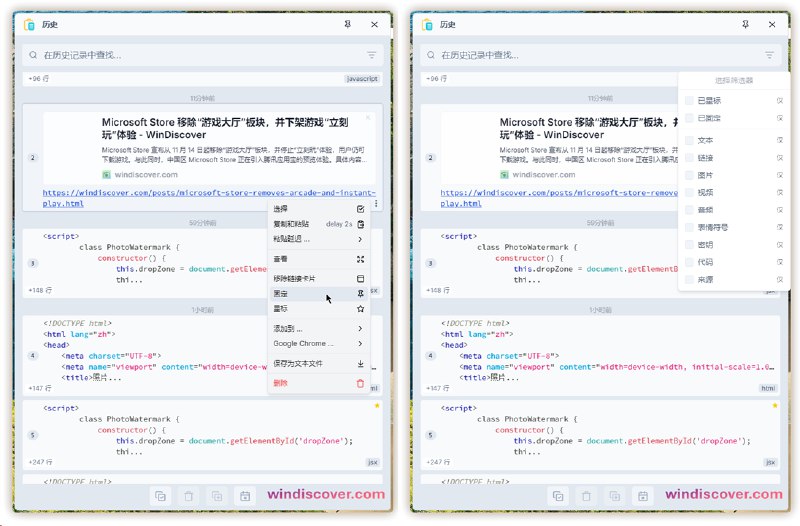The image size is (800, 526).
Task: Enable the 代码 filter checkbox
Action: pos(689,262)
